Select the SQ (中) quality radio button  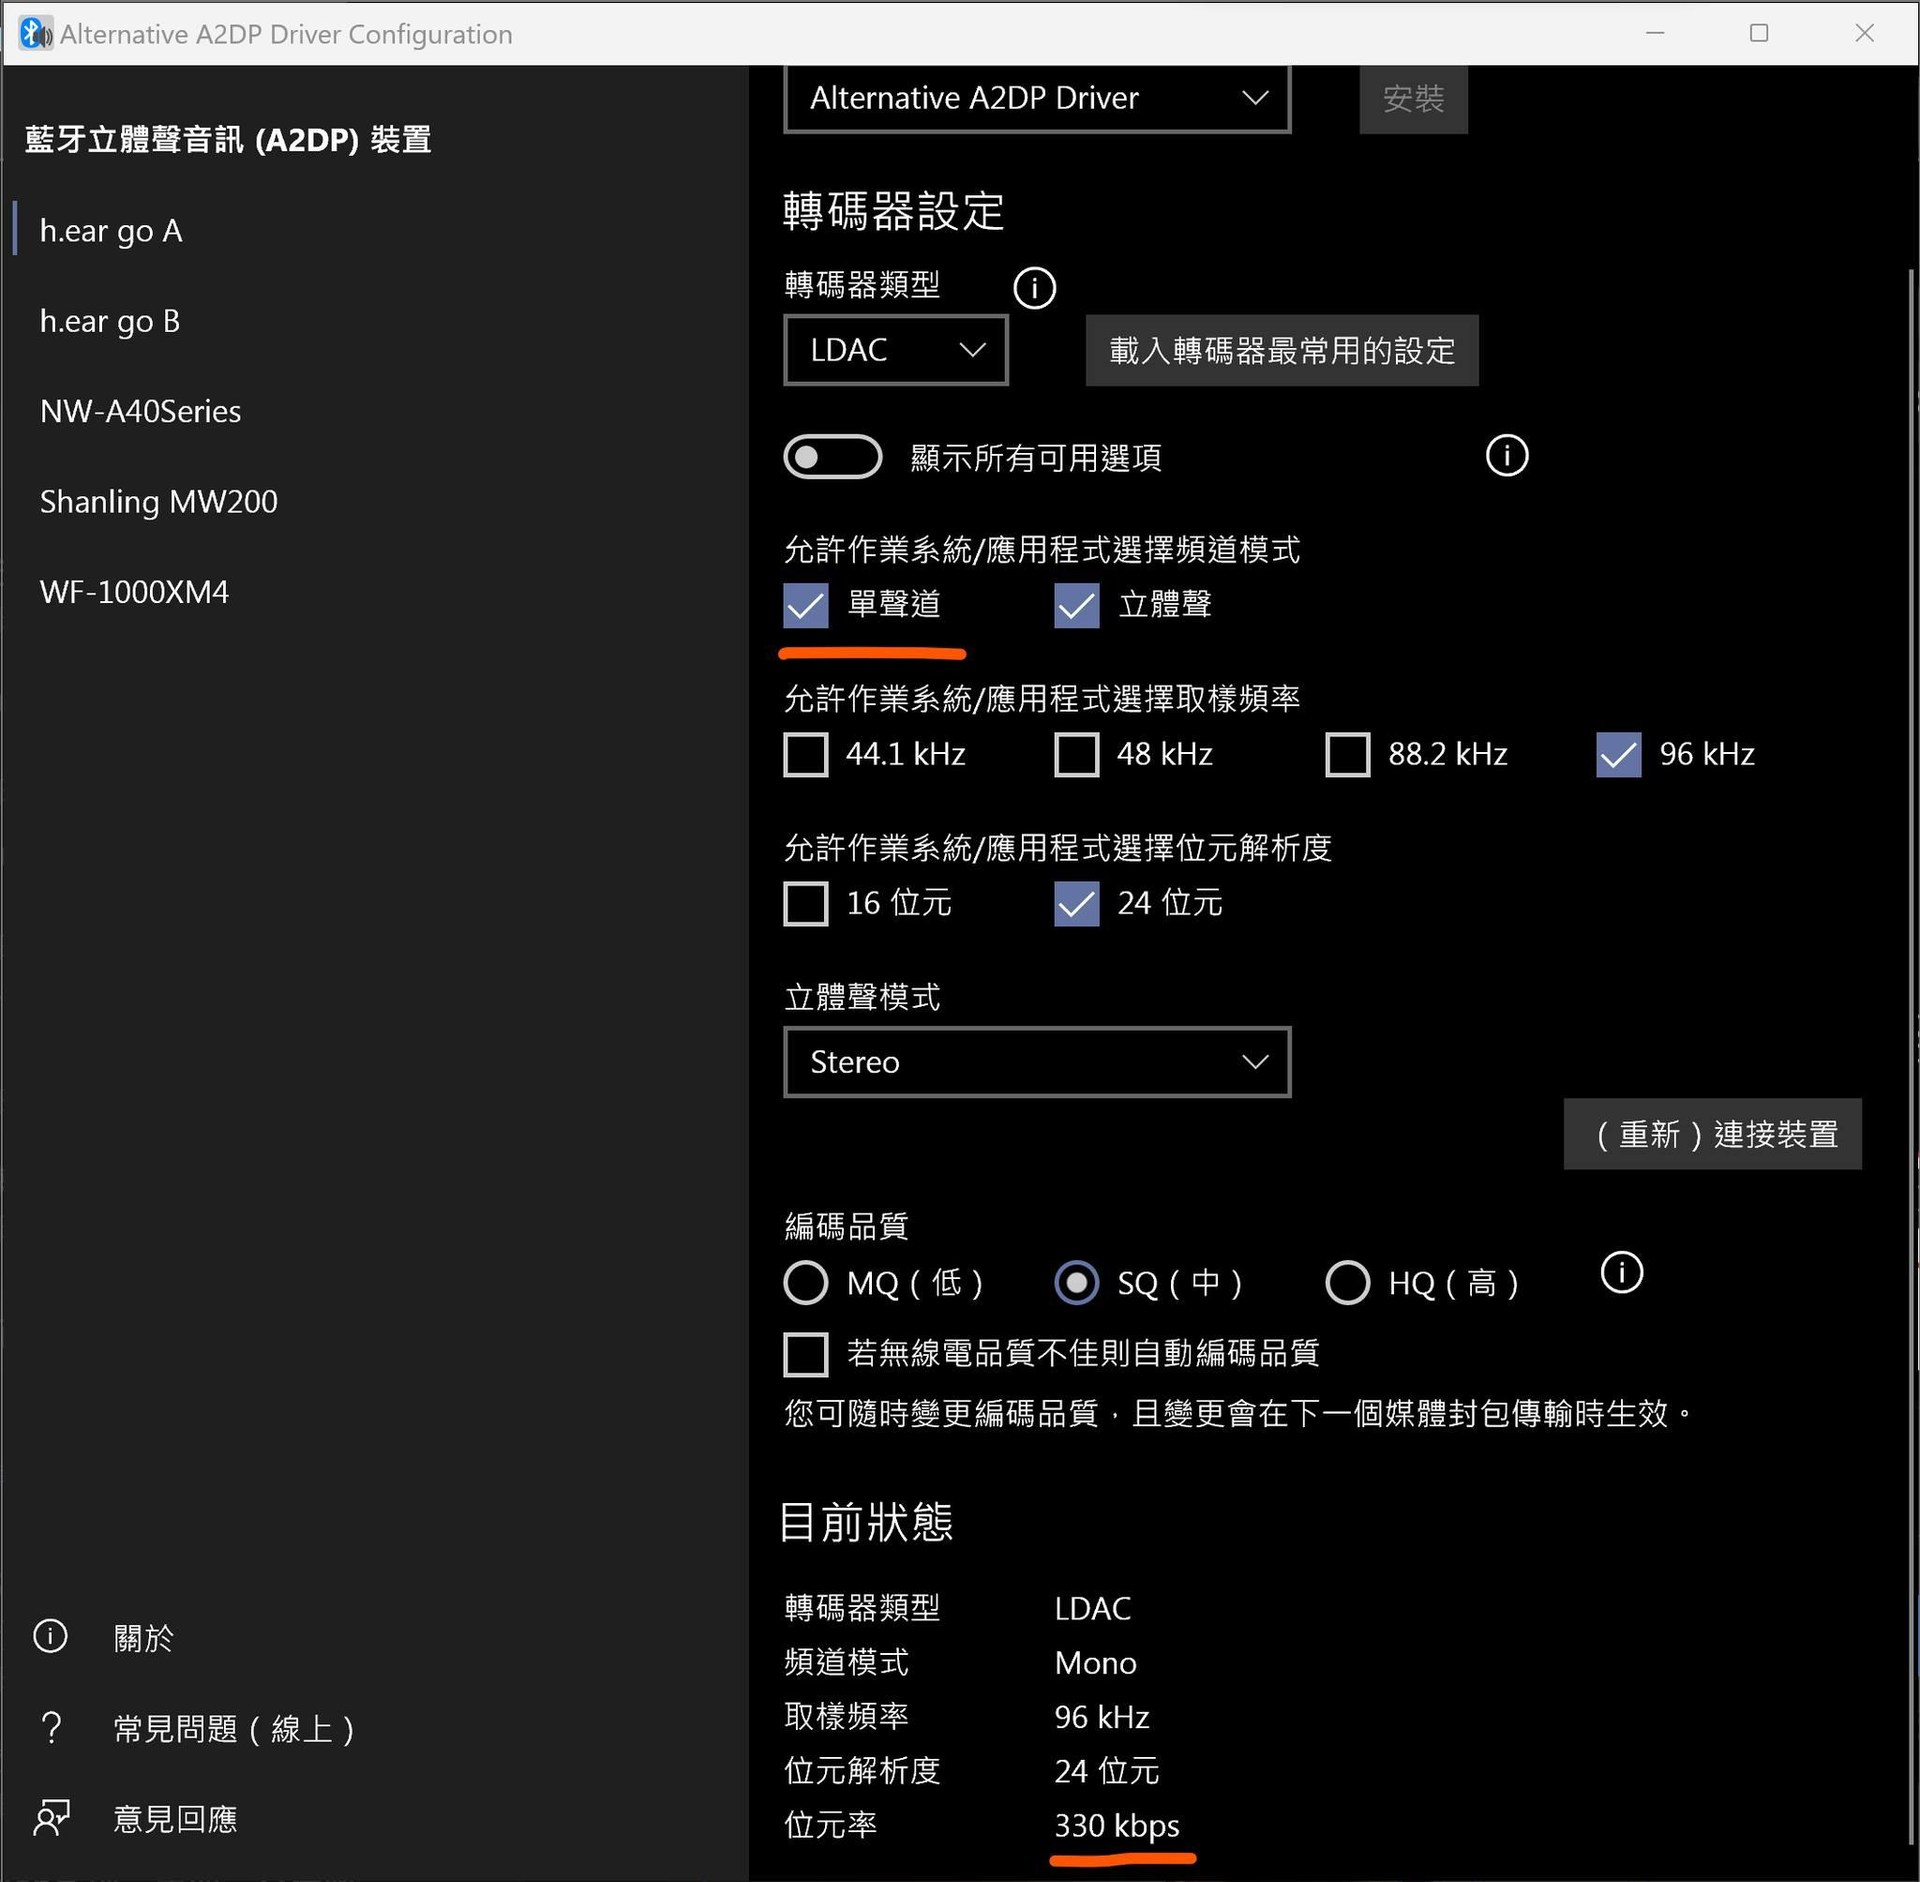[x=1076, y=1283]
